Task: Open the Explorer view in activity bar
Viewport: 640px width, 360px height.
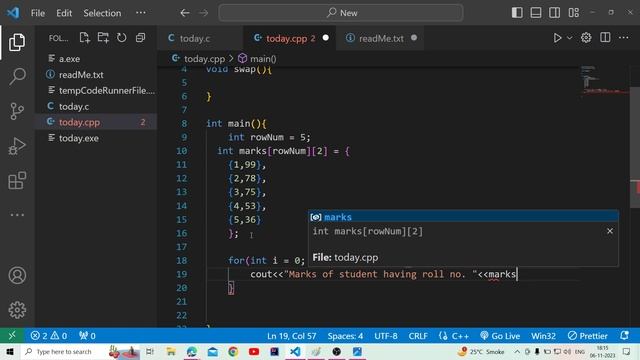Action: [17, 42]
